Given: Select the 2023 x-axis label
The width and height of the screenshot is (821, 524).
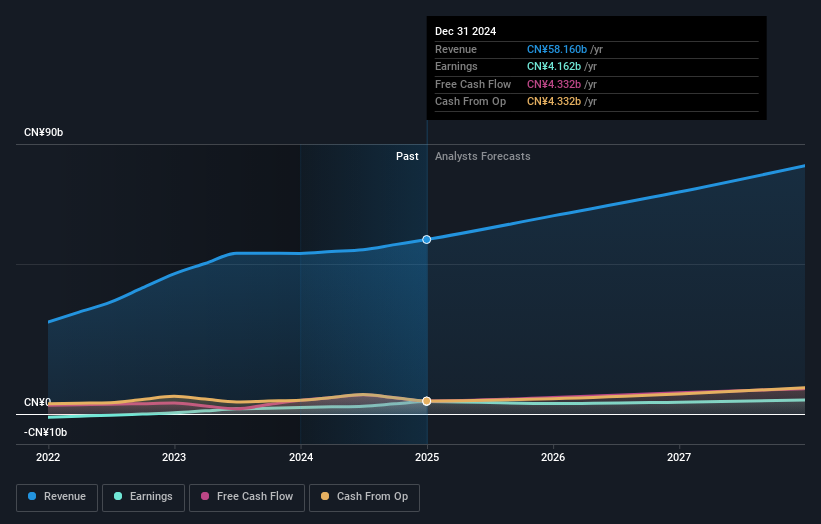Looking at the screenshot, I should click(x=174, y=457).
